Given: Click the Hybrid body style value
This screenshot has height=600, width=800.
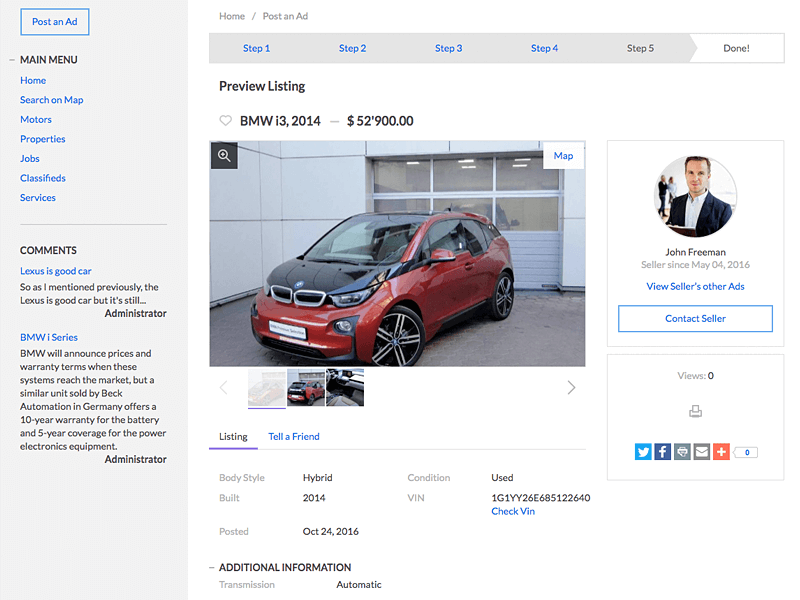Looking at the screenshot, I should click(x=317, y=478).
